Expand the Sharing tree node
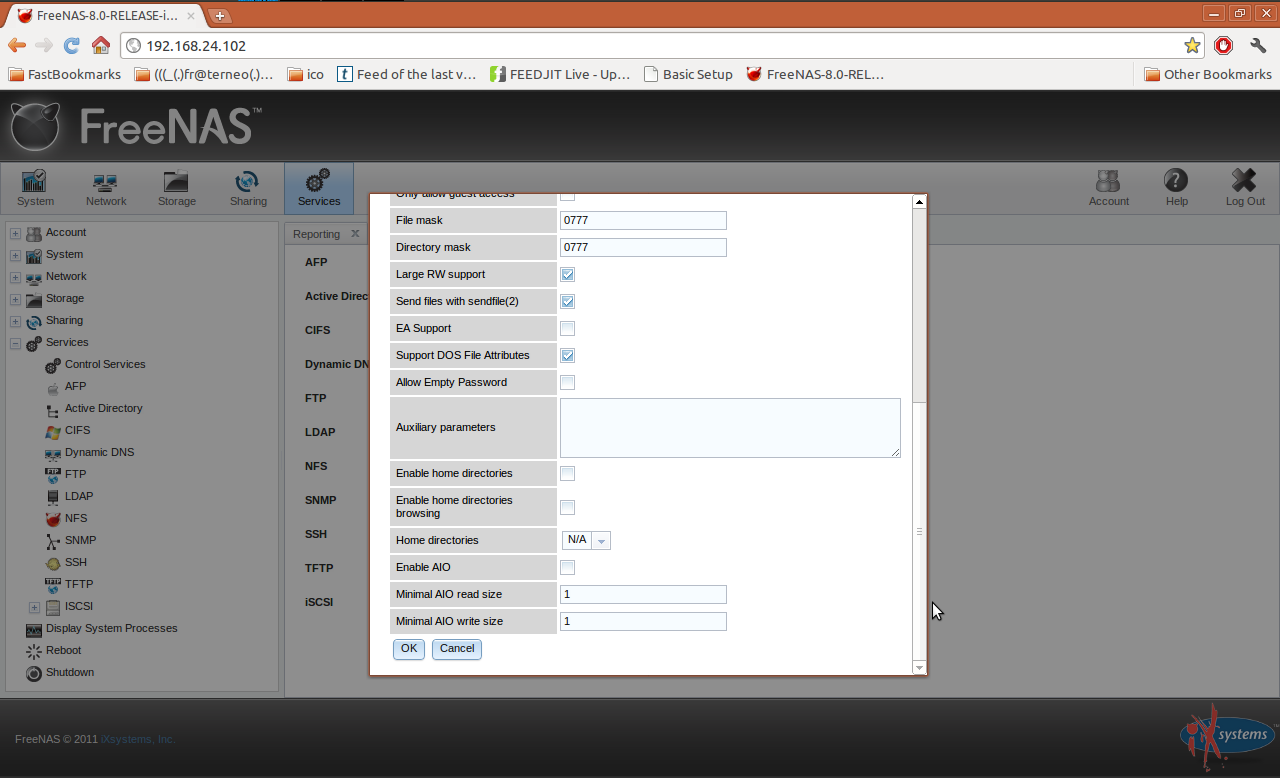 14,320
